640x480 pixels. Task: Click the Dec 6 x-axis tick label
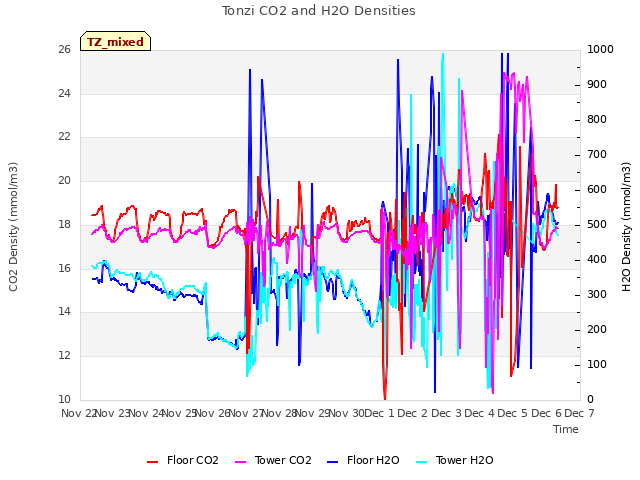point(546,413)
